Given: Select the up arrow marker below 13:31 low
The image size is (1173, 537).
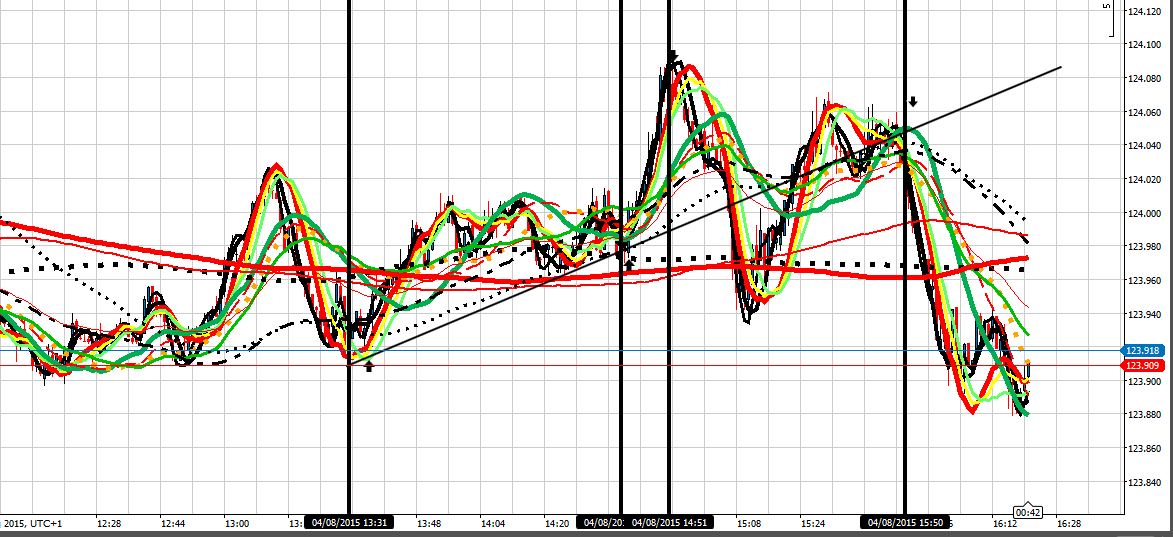Looking at the screenshot, I should coord(368,366).
